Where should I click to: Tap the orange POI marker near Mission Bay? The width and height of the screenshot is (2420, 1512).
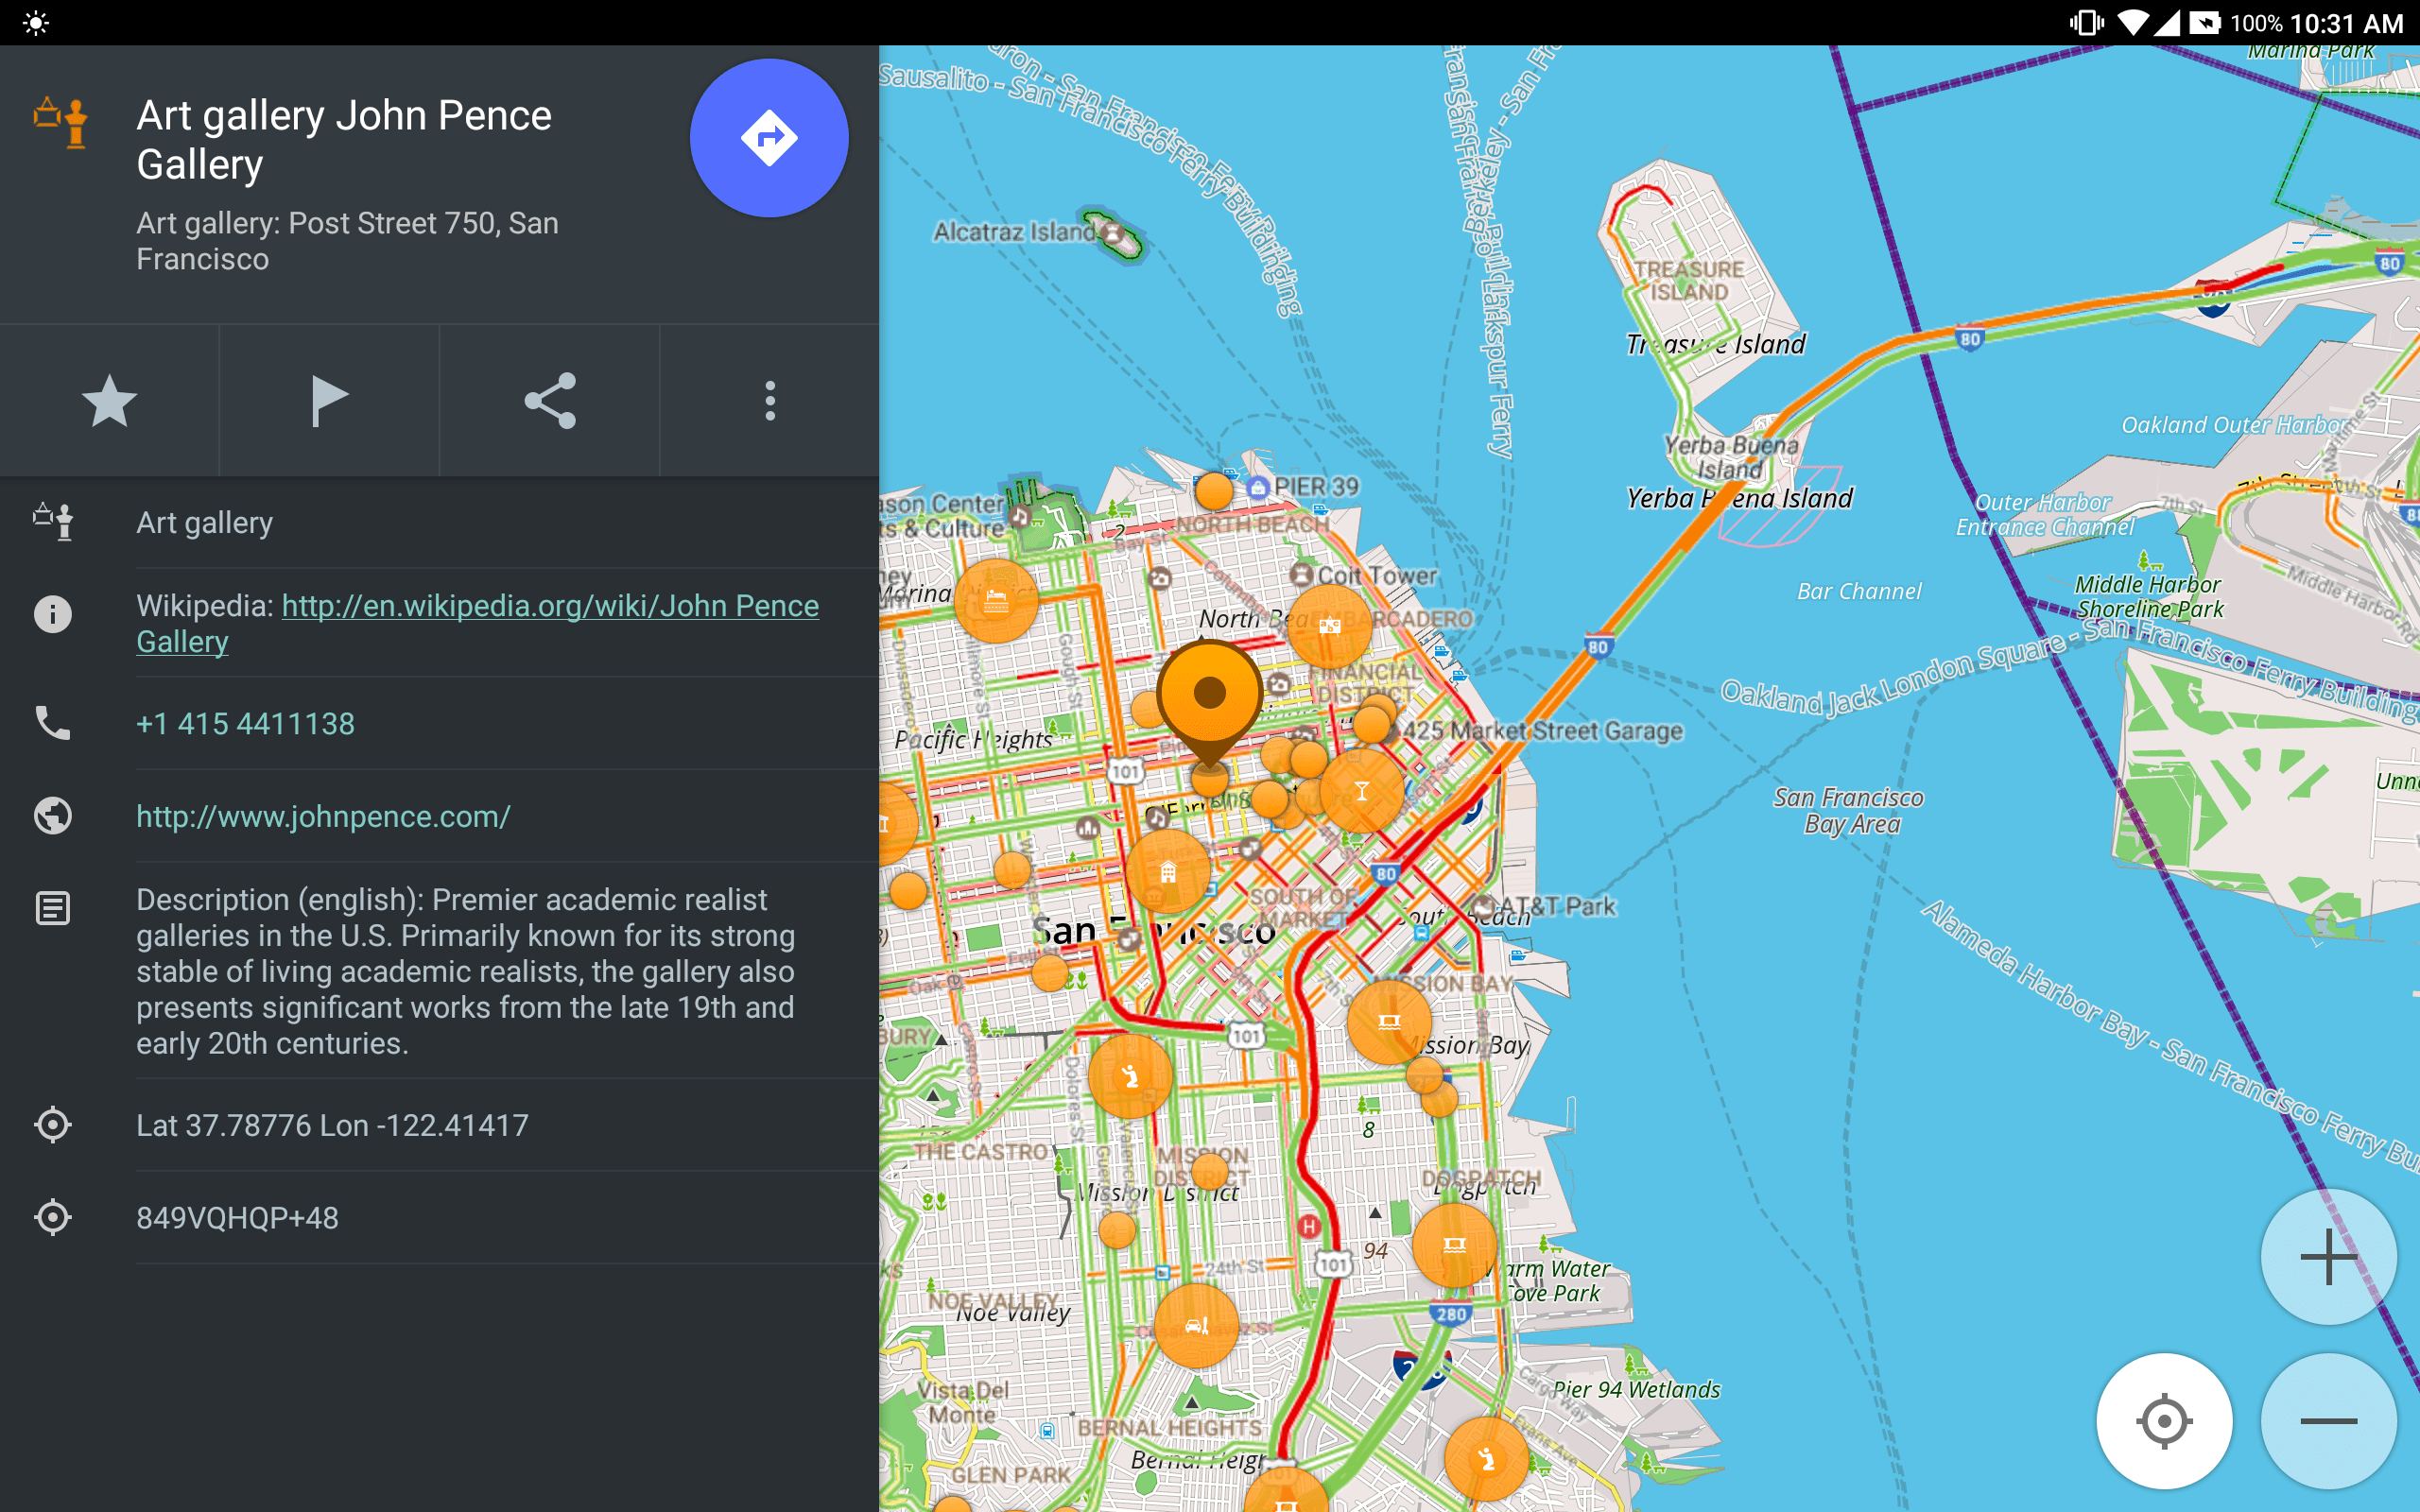pyautogui.click(x=1389, y=1022)
